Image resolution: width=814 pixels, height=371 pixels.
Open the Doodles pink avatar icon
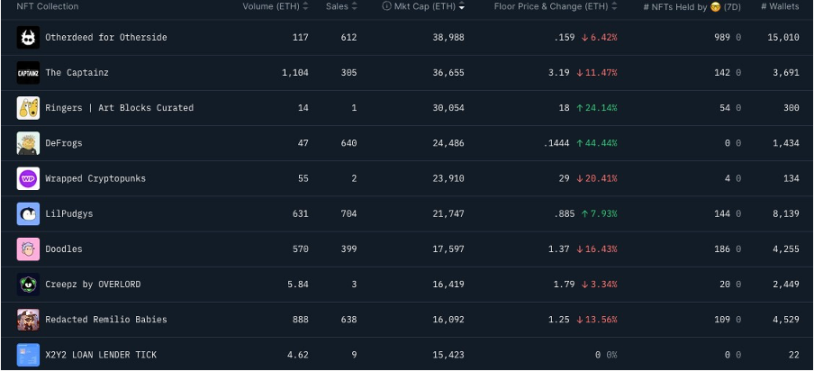pos(28,249)
